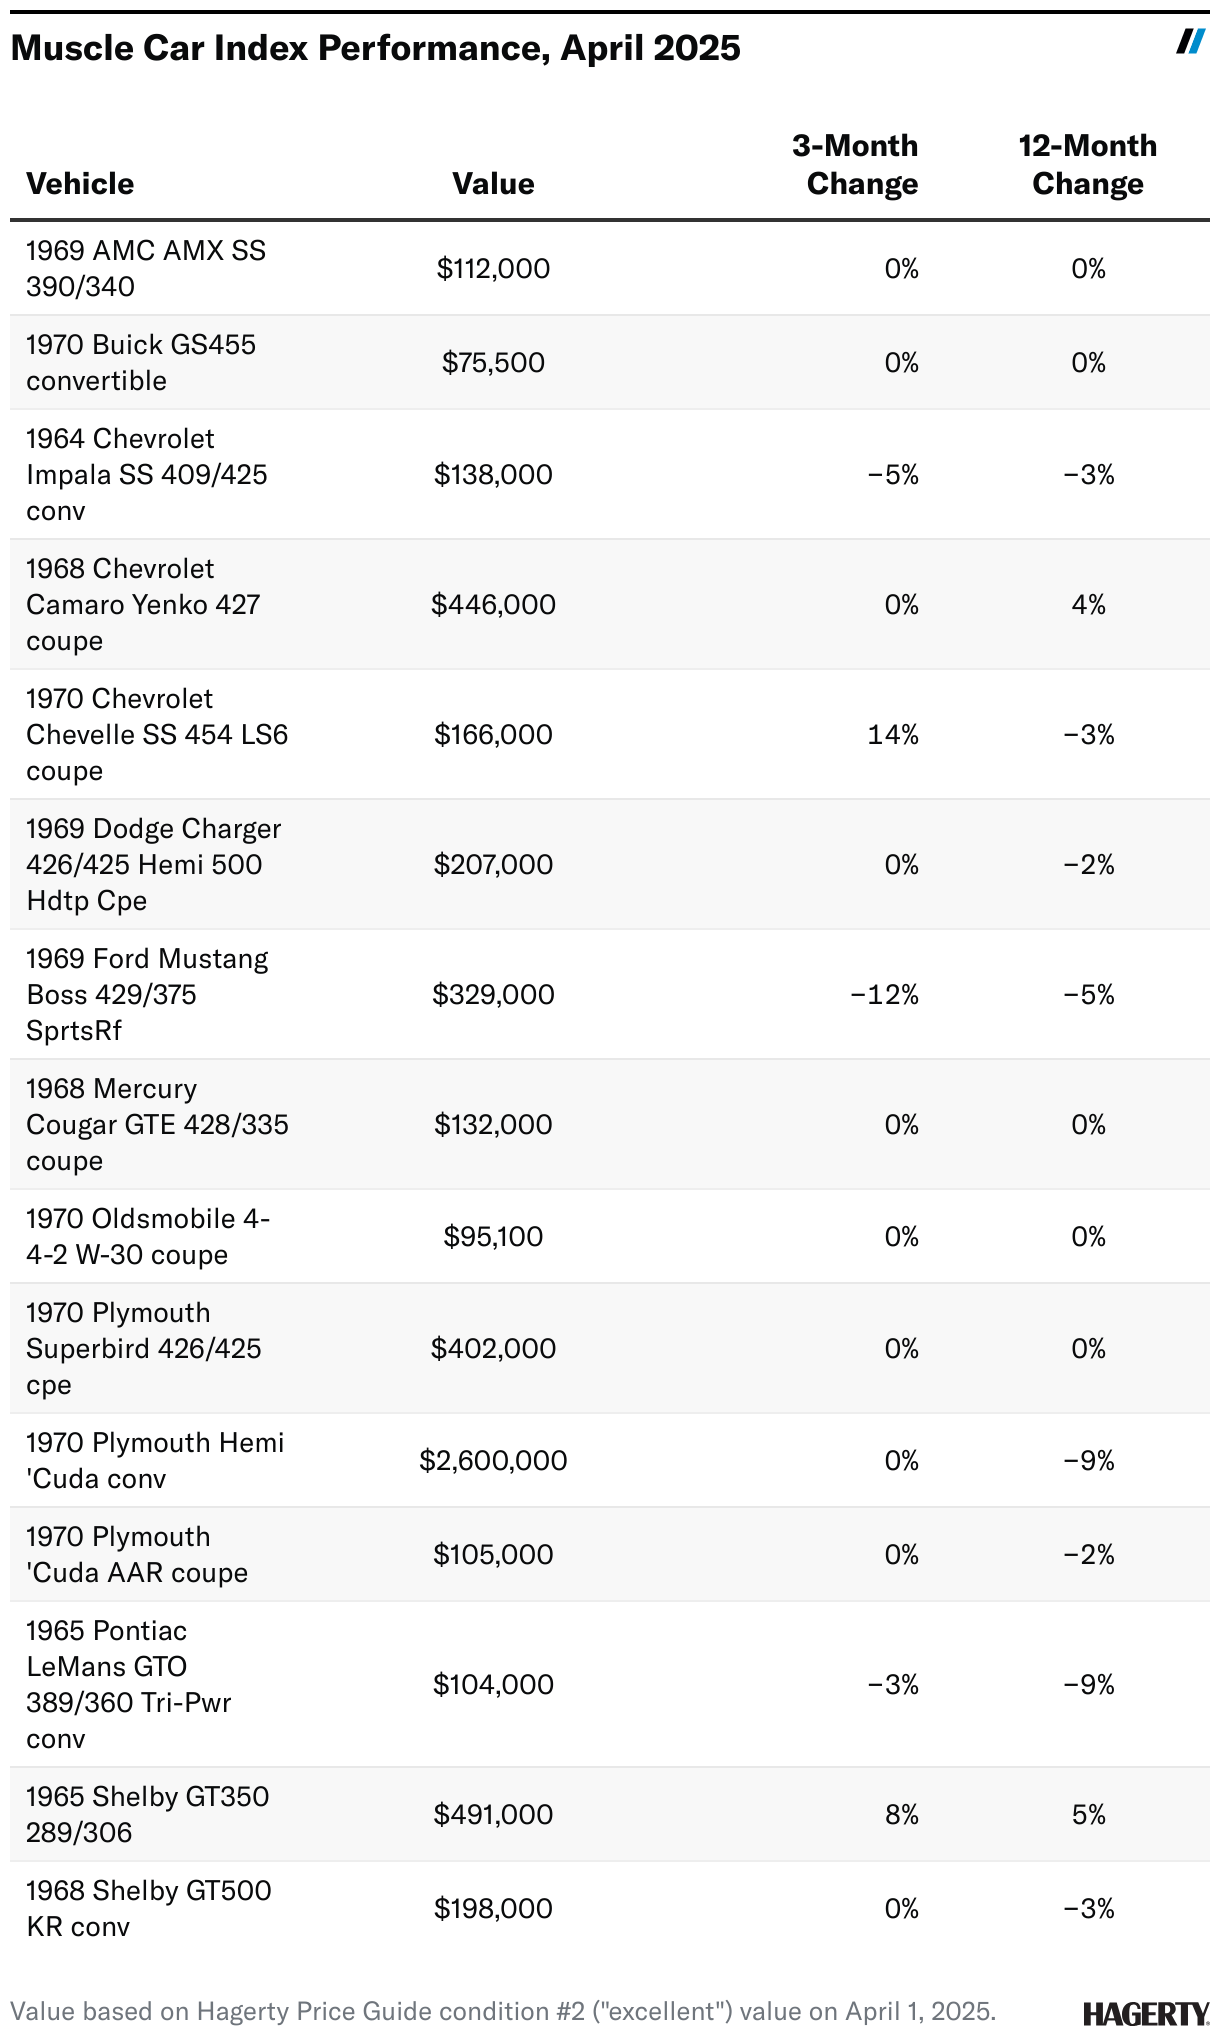Click the Muscle Car Index Performance title

pyautogui.click(x=376, y=48)
